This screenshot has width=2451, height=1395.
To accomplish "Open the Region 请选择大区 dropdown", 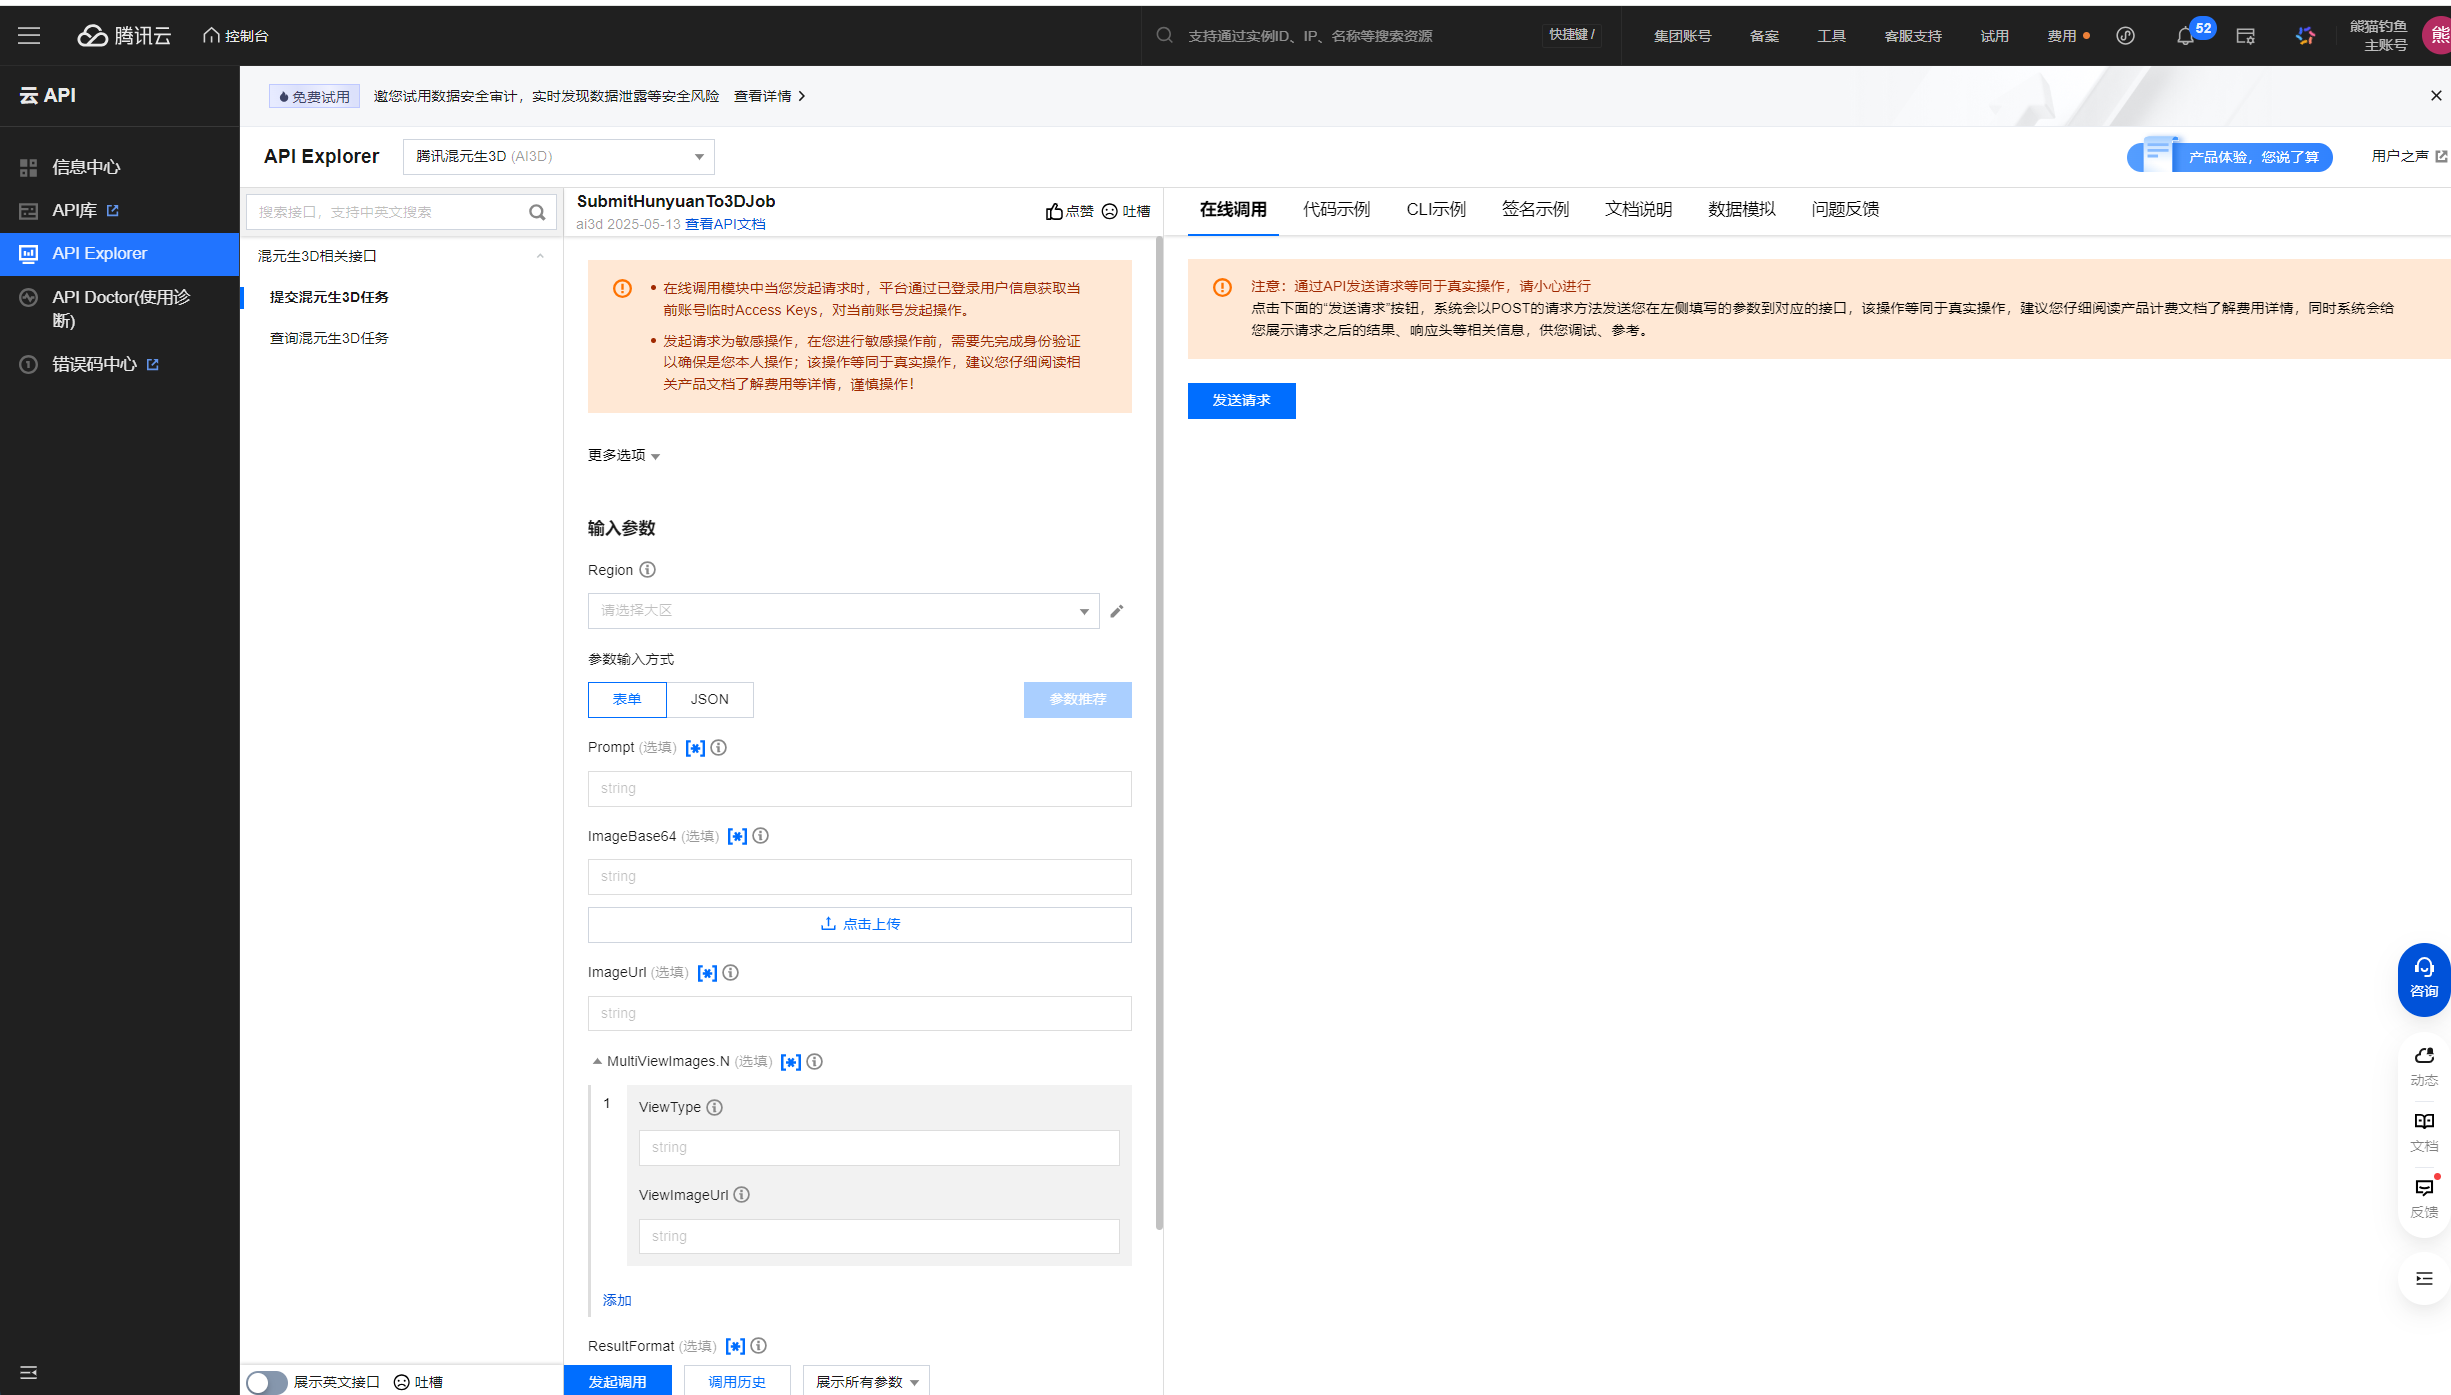I will 843,611.
